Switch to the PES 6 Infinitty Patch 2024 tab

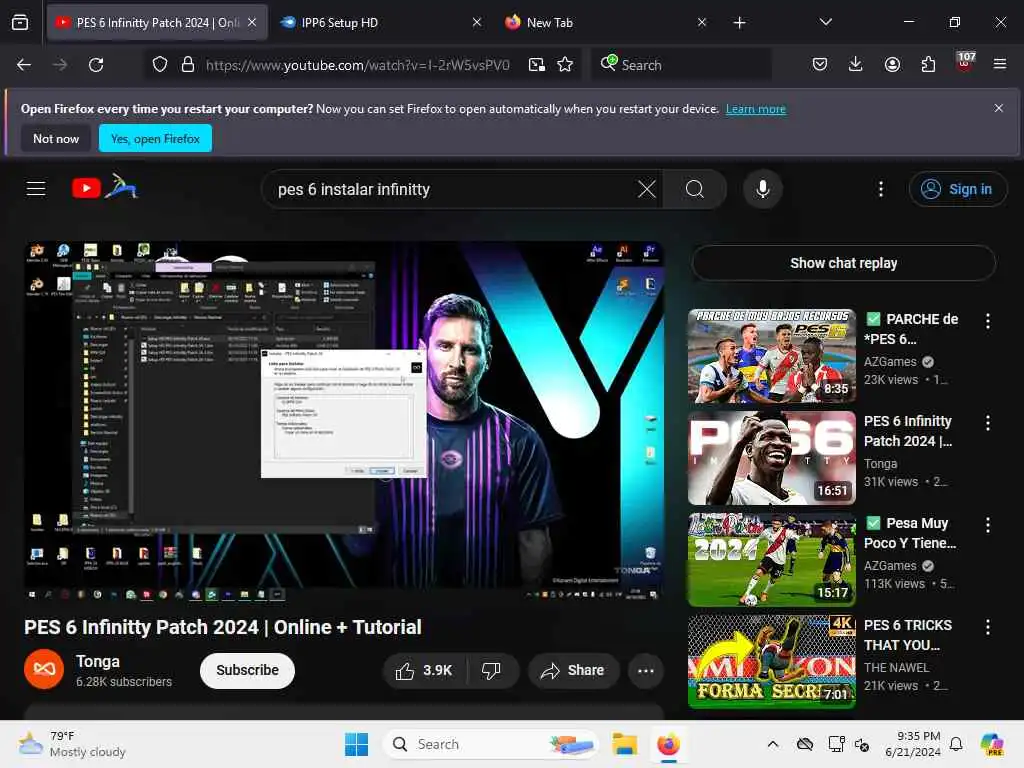(x=157, y=22)
